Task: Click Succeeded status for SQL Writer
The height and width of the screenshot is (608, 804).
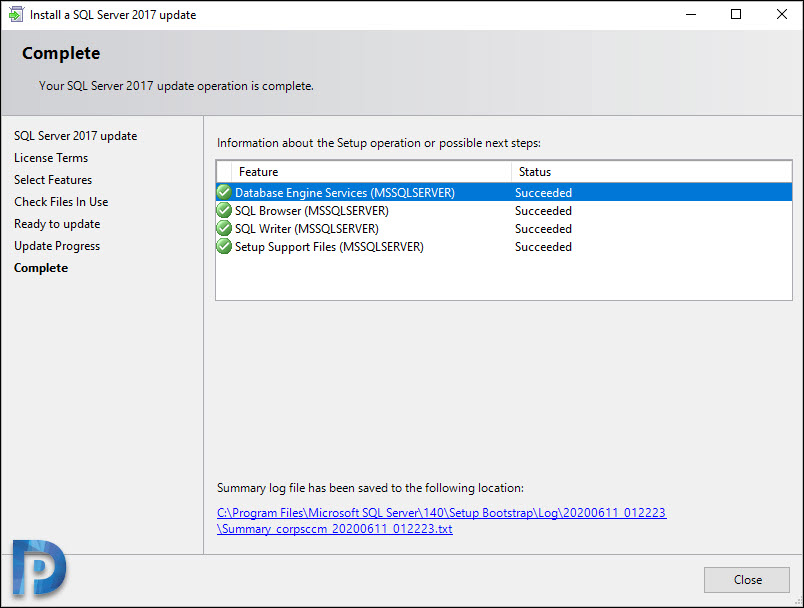Action: [543, 229]
